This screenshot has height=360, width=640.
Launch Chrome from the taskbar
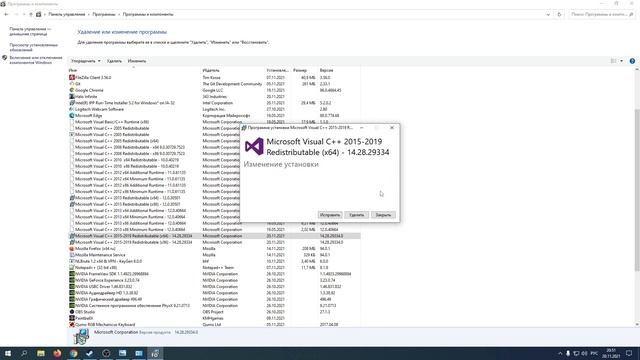click(x=73, y=353)
